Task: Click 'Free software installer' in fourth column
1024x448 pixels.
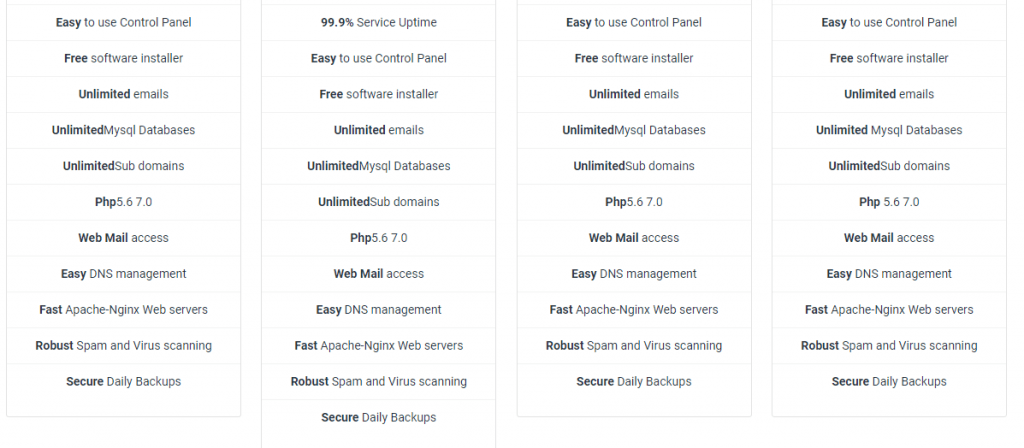Action: click(x=889, y=58)
